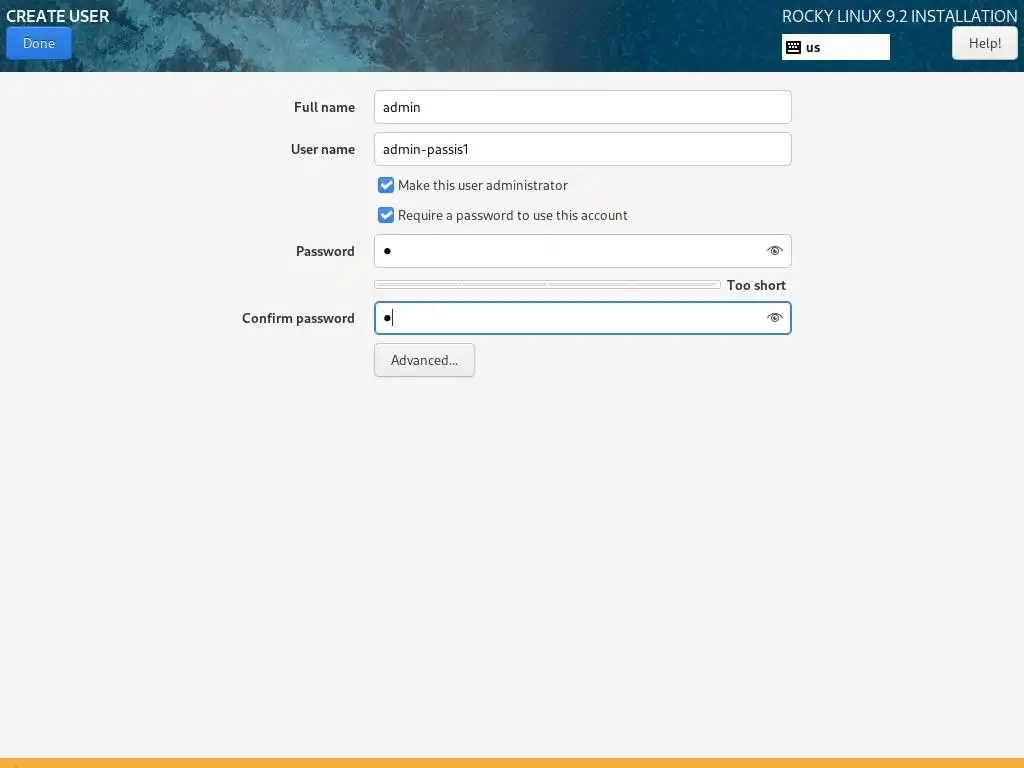Click the orange warning bar at the bottom

pyautogui.click(x=512, y=763)
